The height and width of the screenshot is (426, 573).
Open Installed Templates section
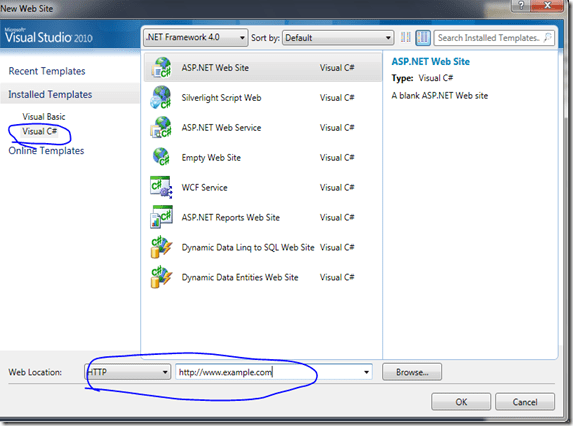point(50,94)
